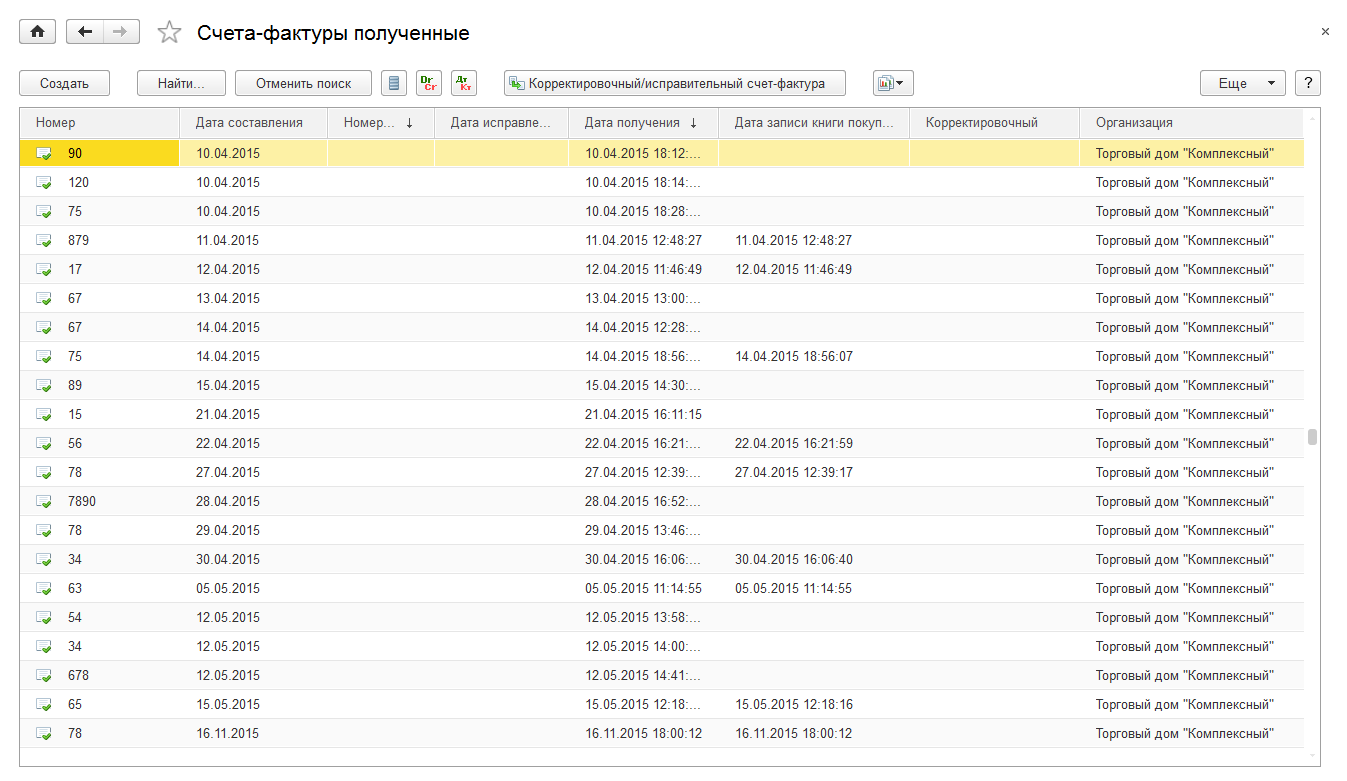Click the Дата составления column header
Screen dimensions: 1347x781
pos(249,123)
